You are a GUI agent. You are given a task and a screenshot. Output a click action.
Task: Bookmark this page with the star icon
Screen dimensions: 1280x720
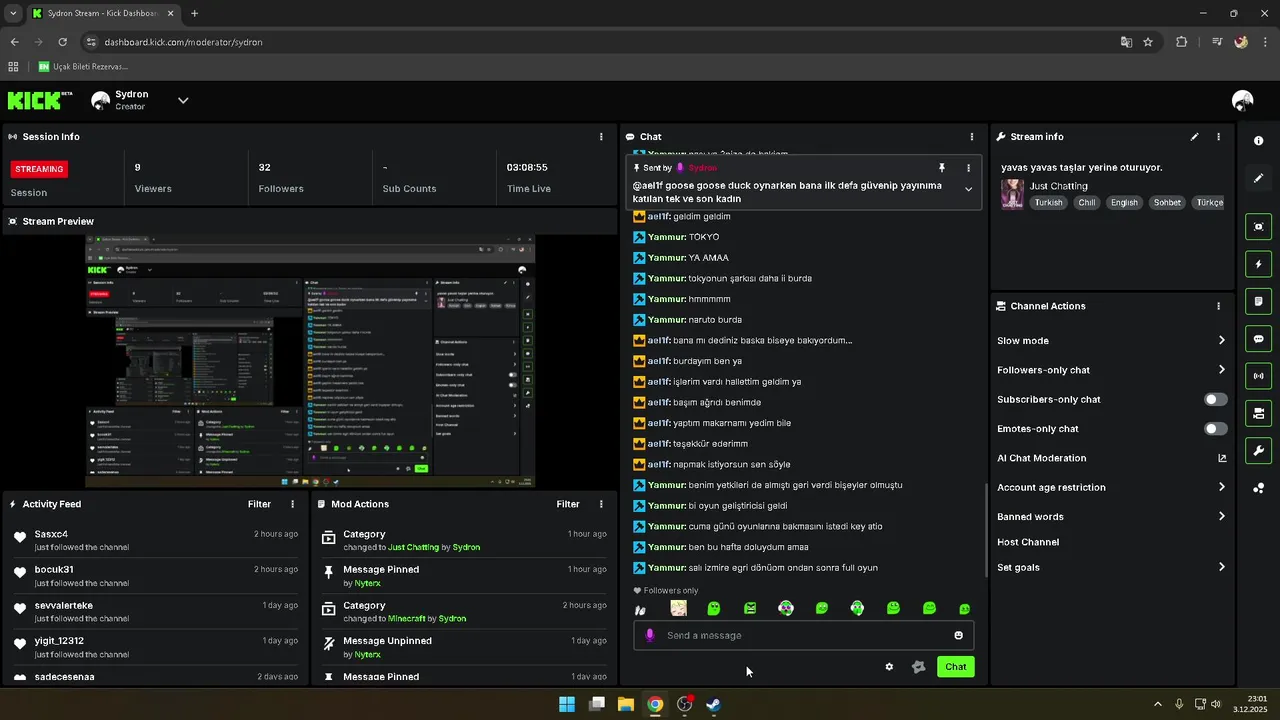(1148, 42)
